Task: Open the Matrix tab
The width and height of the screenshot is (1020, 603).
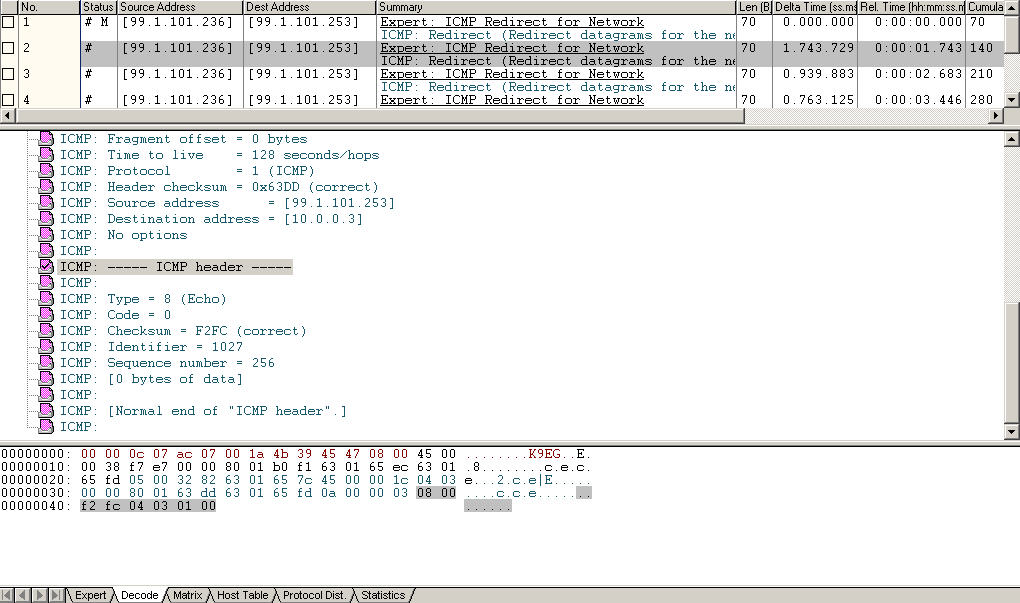Action: (x=186, y=595)
